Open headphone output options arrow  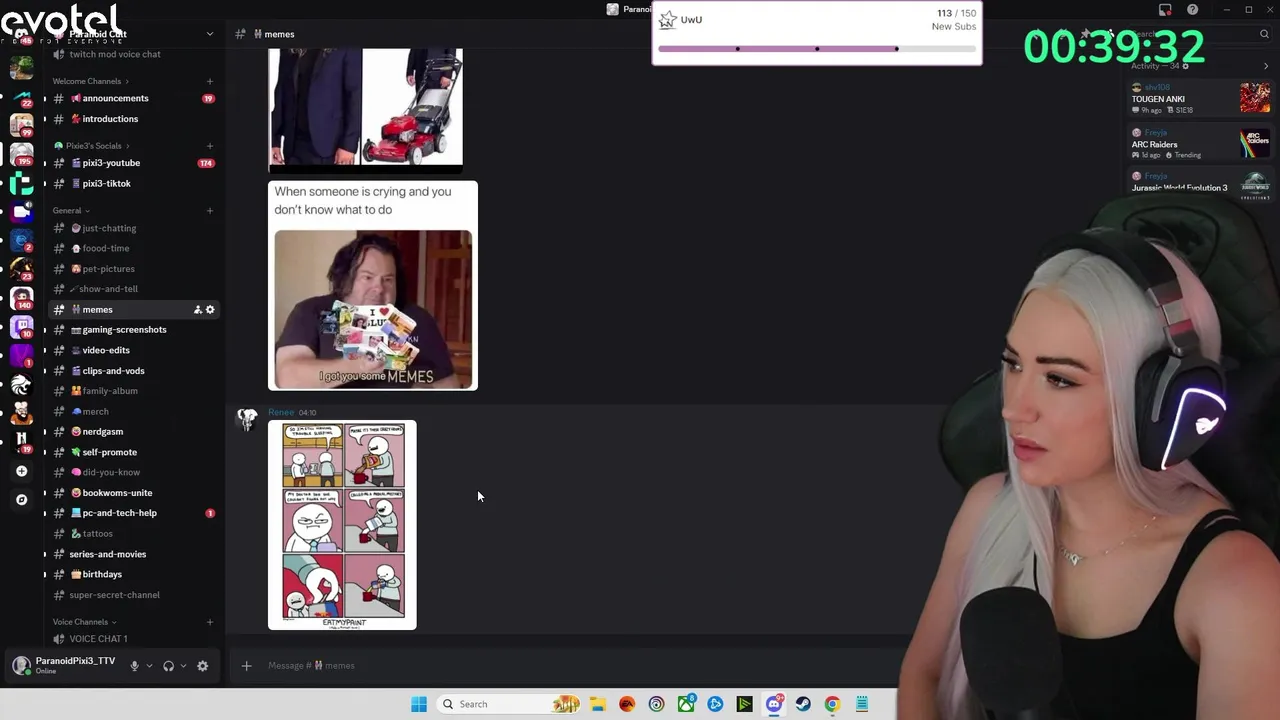183,666
